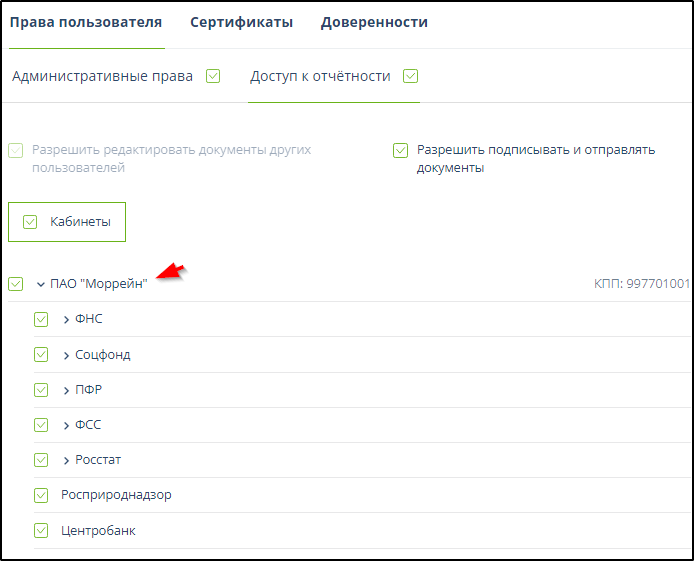Expand the Соцфонд node chevron
Viewport: 694px width, 561px height.
(66, 355)
